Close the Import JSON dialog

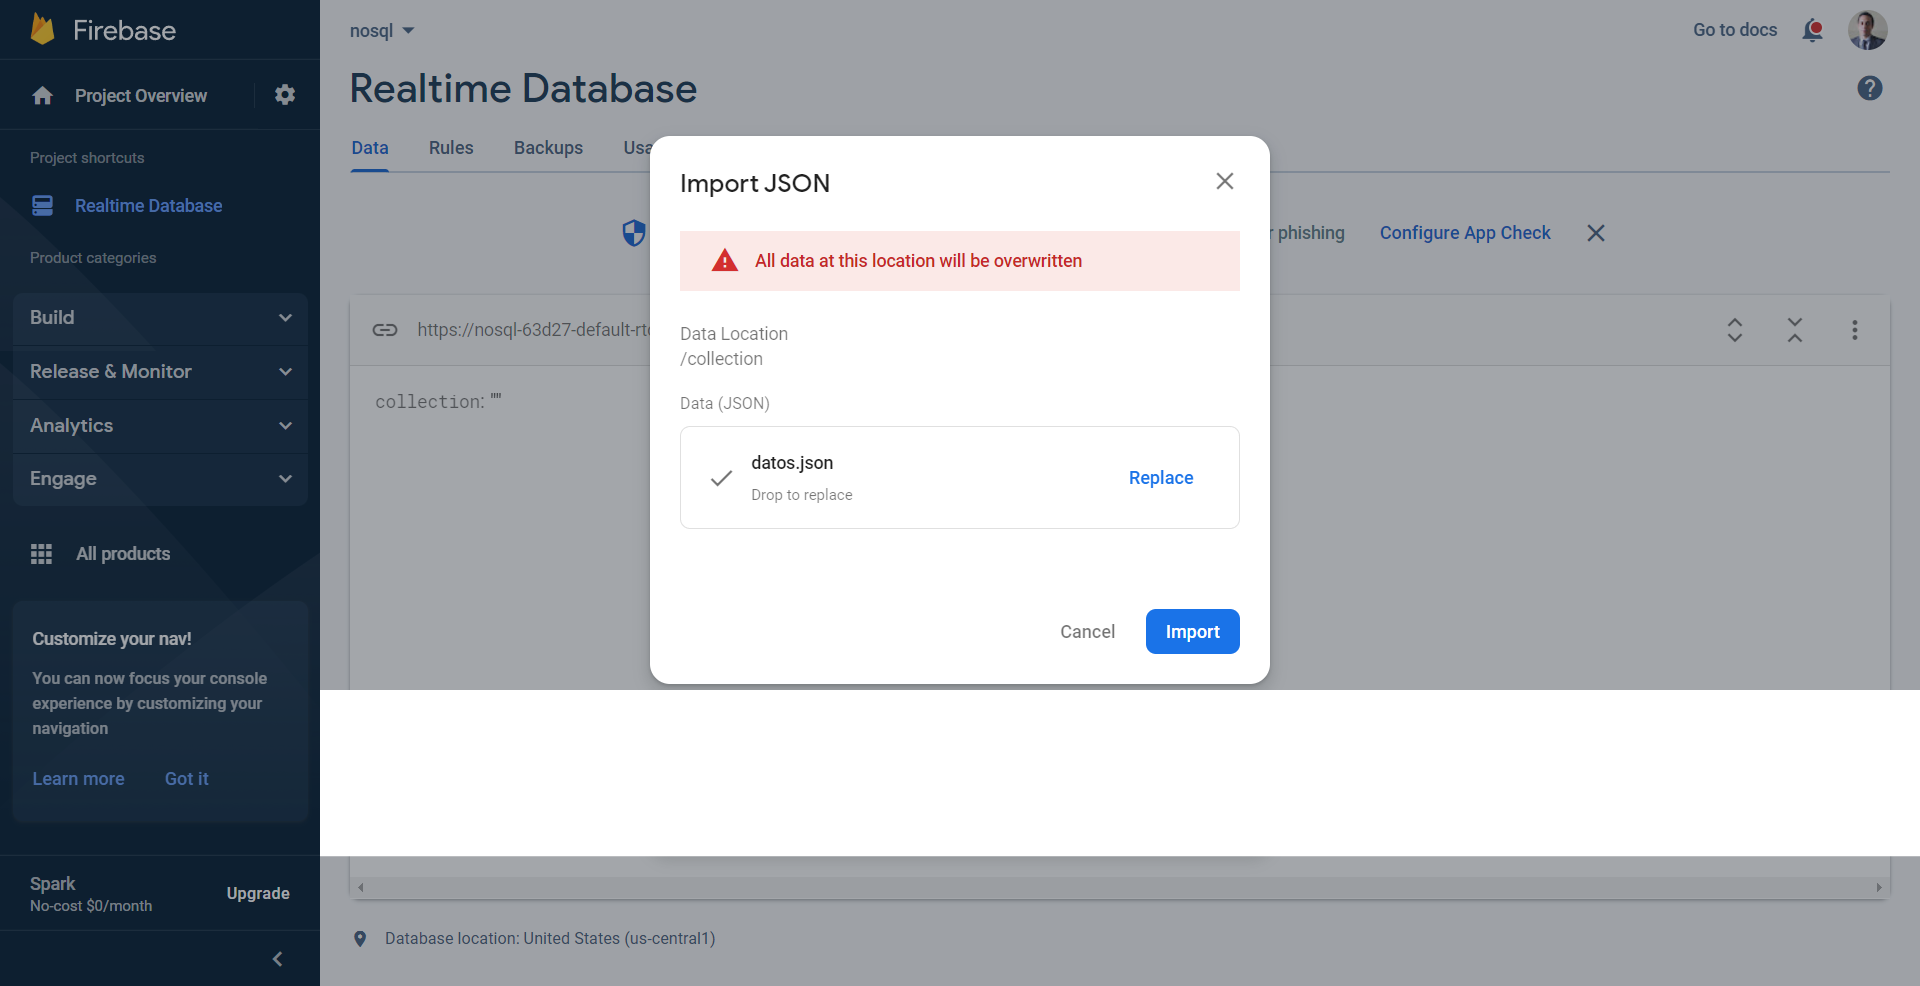(x=1224, y=181)
